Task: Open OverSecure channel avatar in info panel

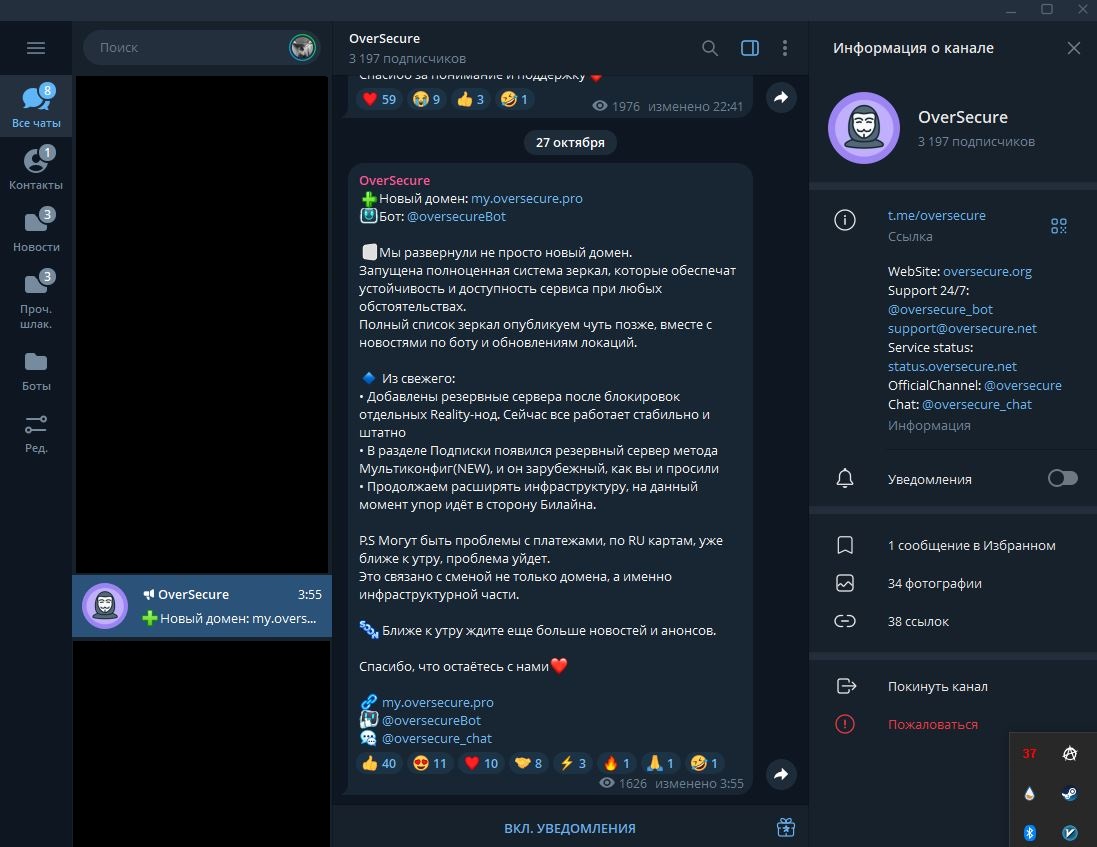Action: tap(863, 128)
